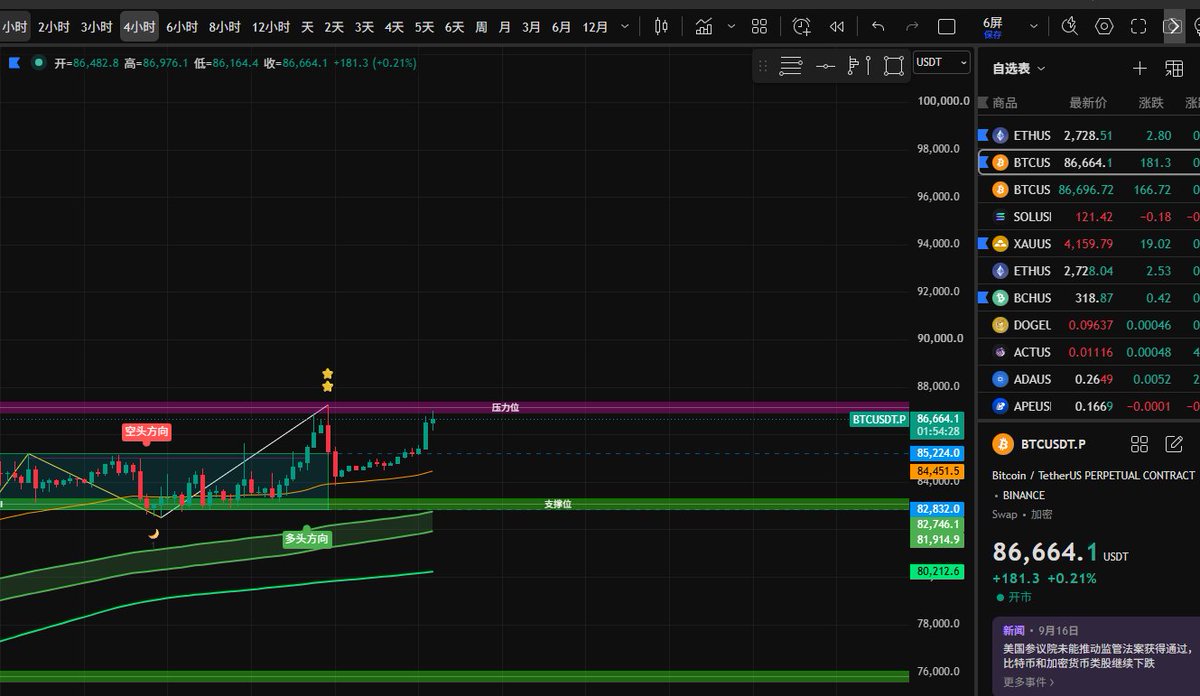This screenshot has width=1200, height=696.
Task: Click the 压力位 resistance band label
Action: pos(505,408)
